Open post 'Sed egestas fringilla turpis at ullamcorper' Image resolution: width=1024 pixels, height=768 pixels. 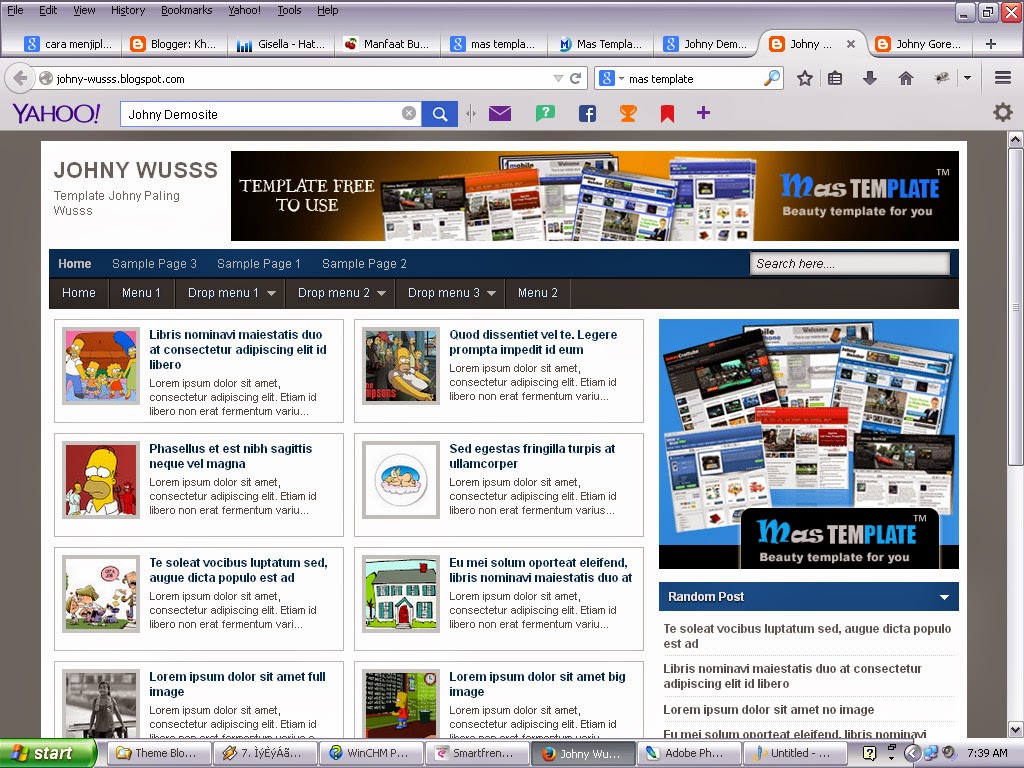tap(532, 456)
